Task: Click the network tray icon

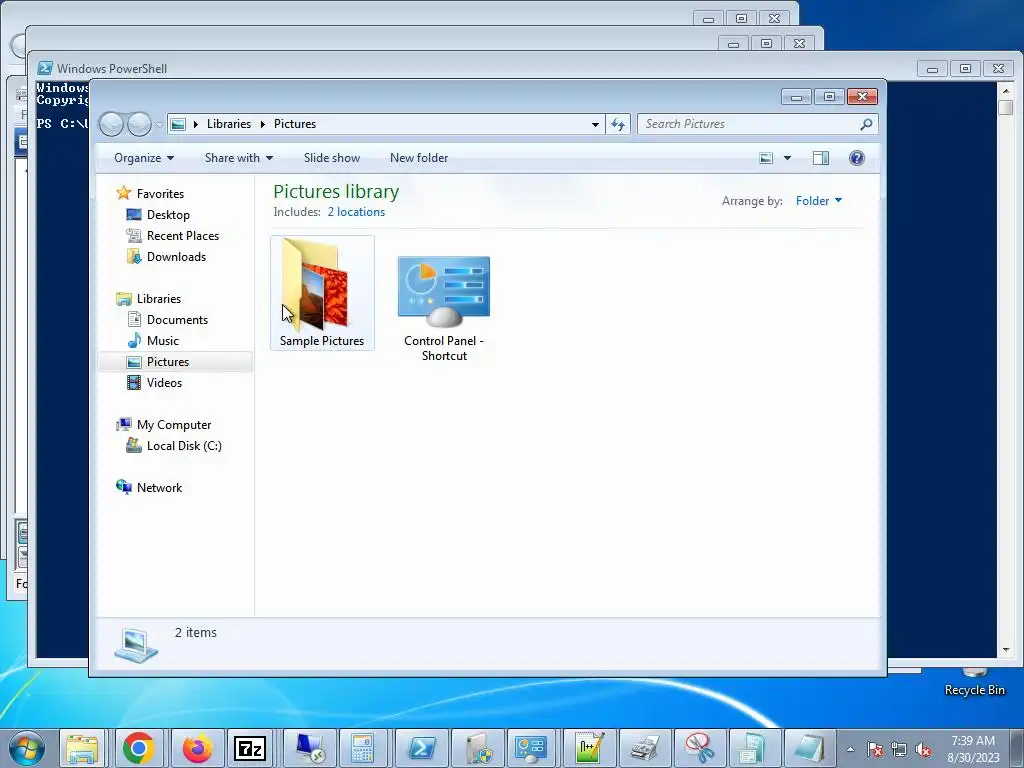Action: (x=899, y=749)
